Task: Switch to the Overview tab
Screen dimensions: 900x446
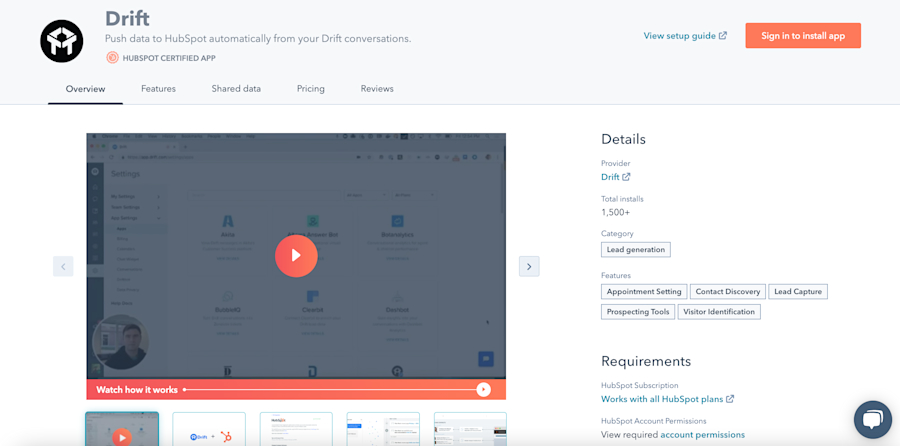Action: tap(86, 89)
